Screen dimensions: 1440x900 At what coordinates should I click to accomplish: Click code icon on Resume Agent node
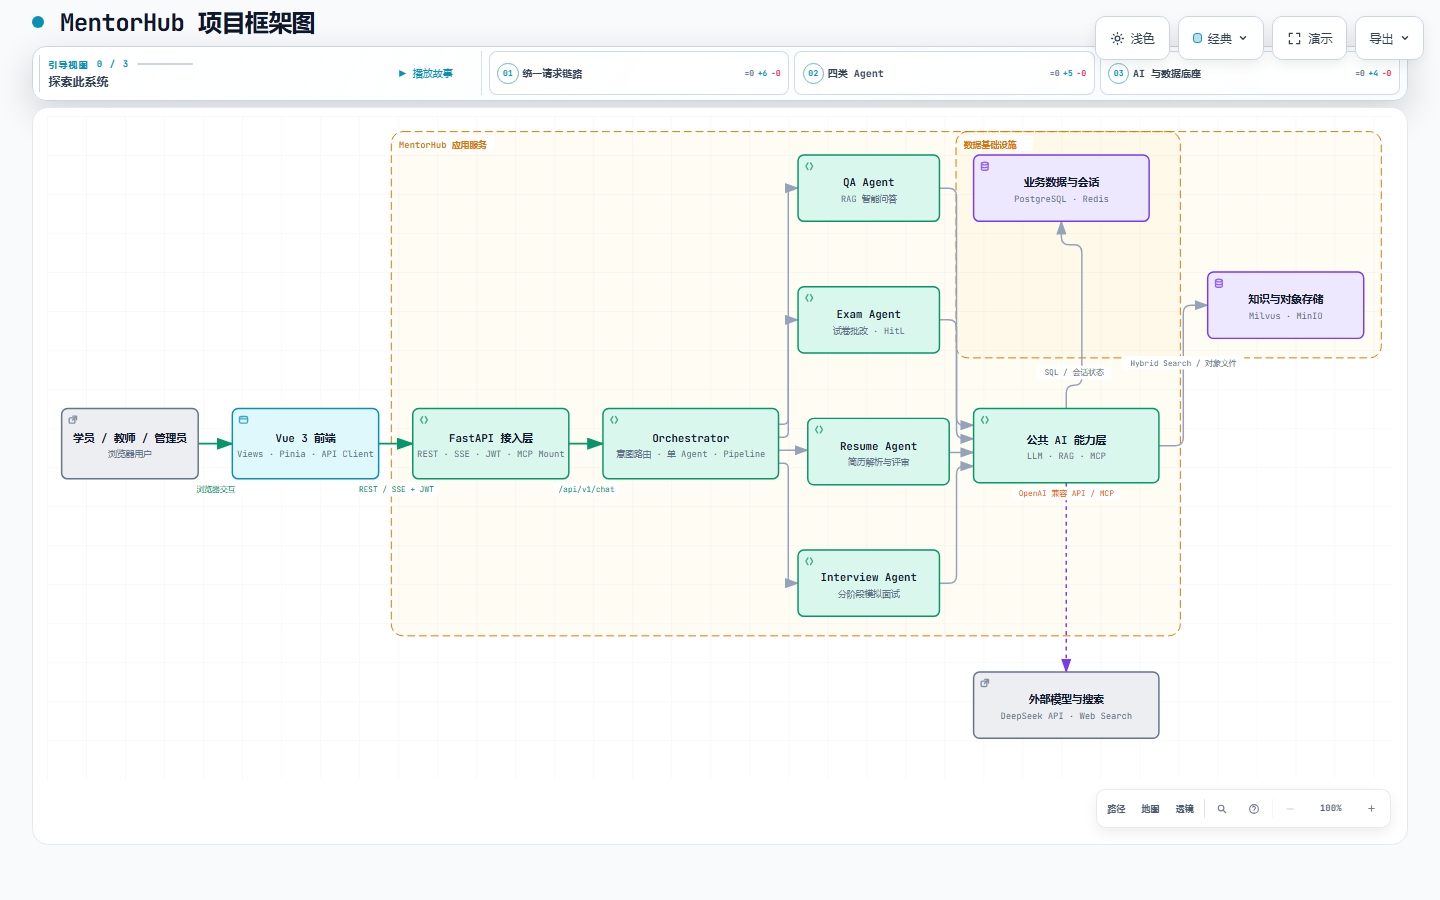click(819, 430)
